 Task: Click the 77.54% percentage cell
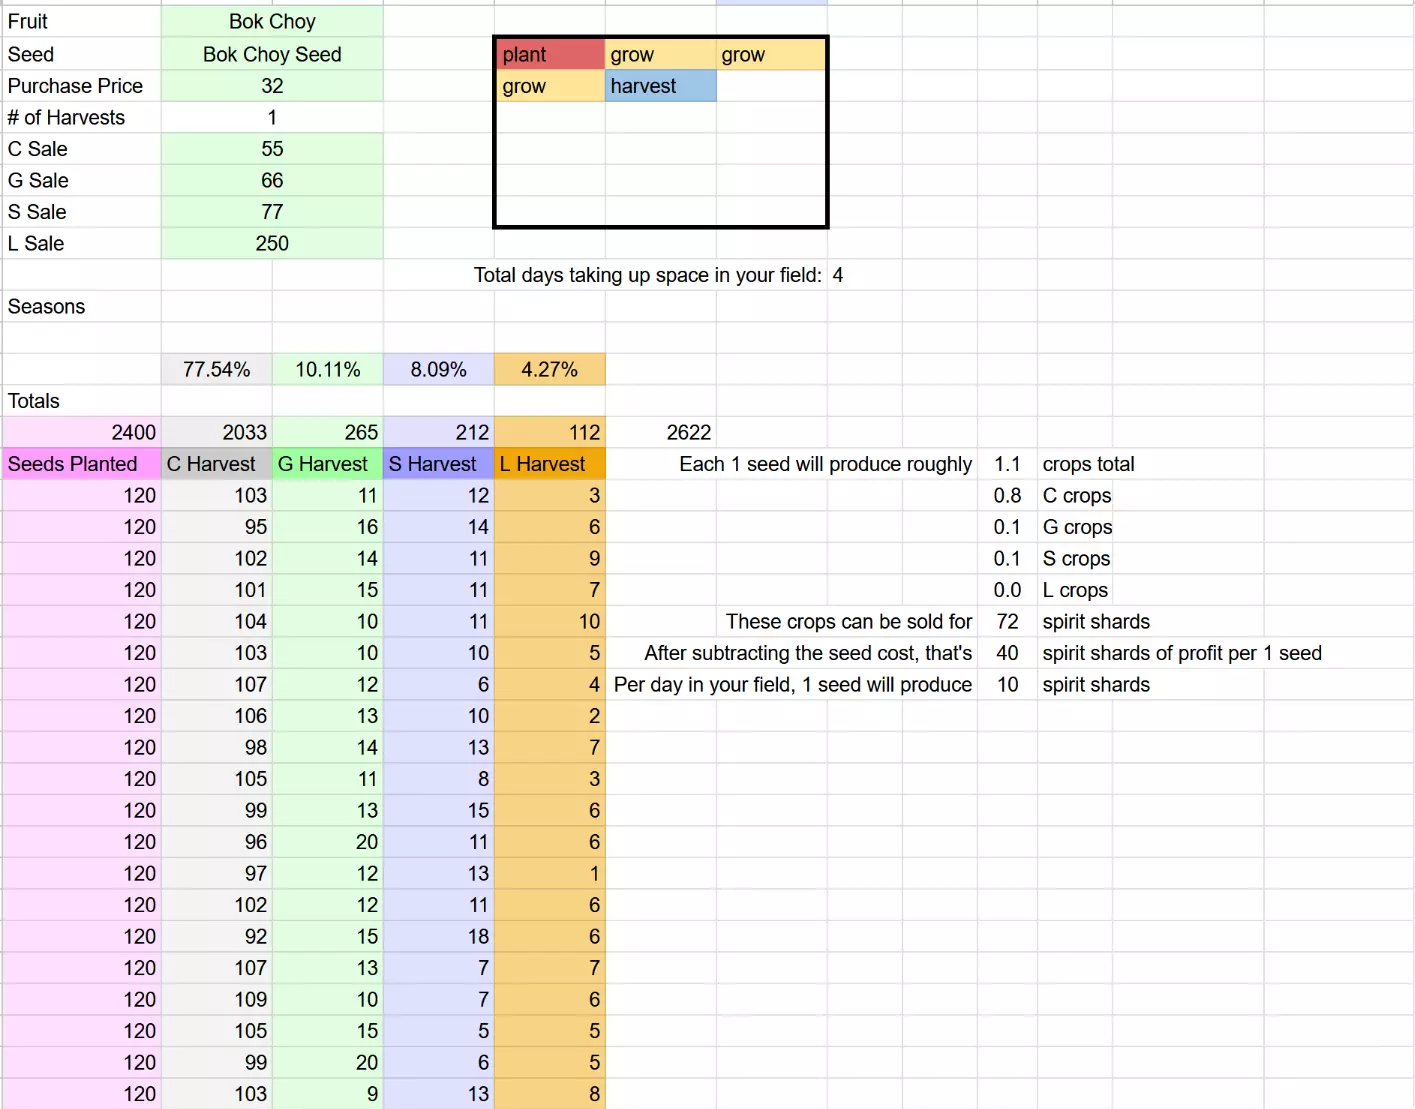coord(216,369)
